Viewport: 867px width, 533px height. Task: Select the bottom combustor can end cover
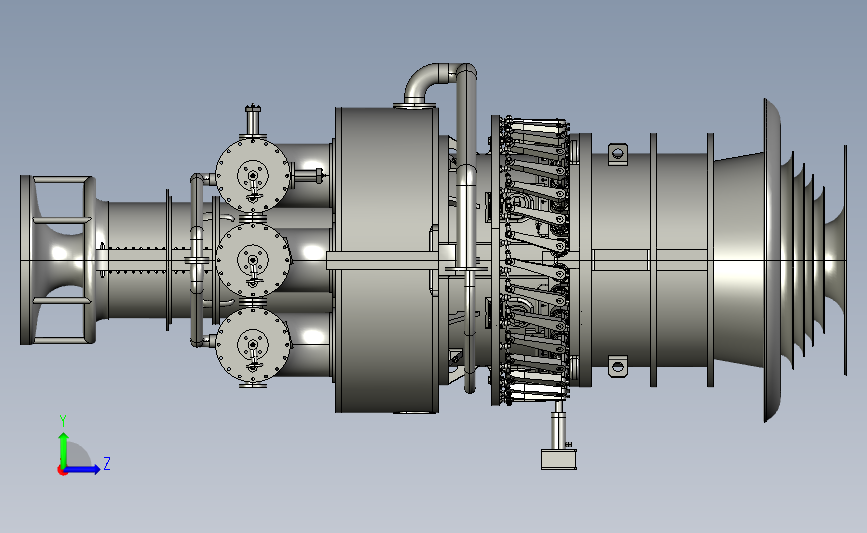click(253, 345)
